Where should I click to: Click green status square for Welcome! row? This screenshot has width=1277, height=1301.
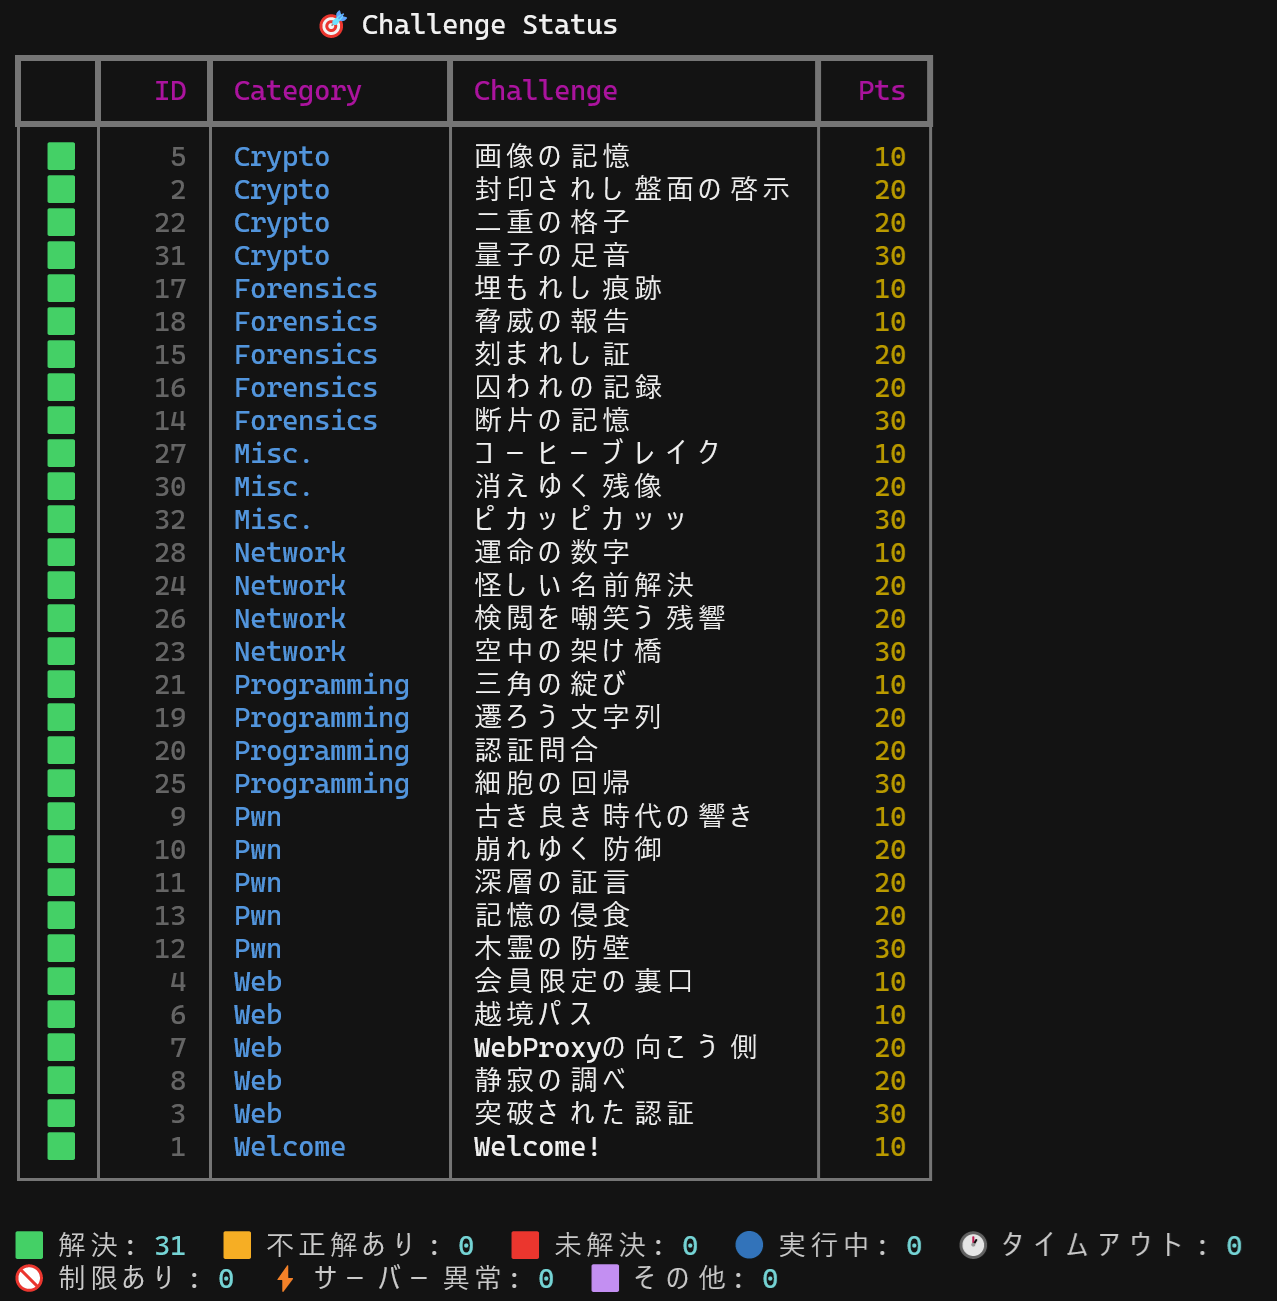pos(61,1146)
